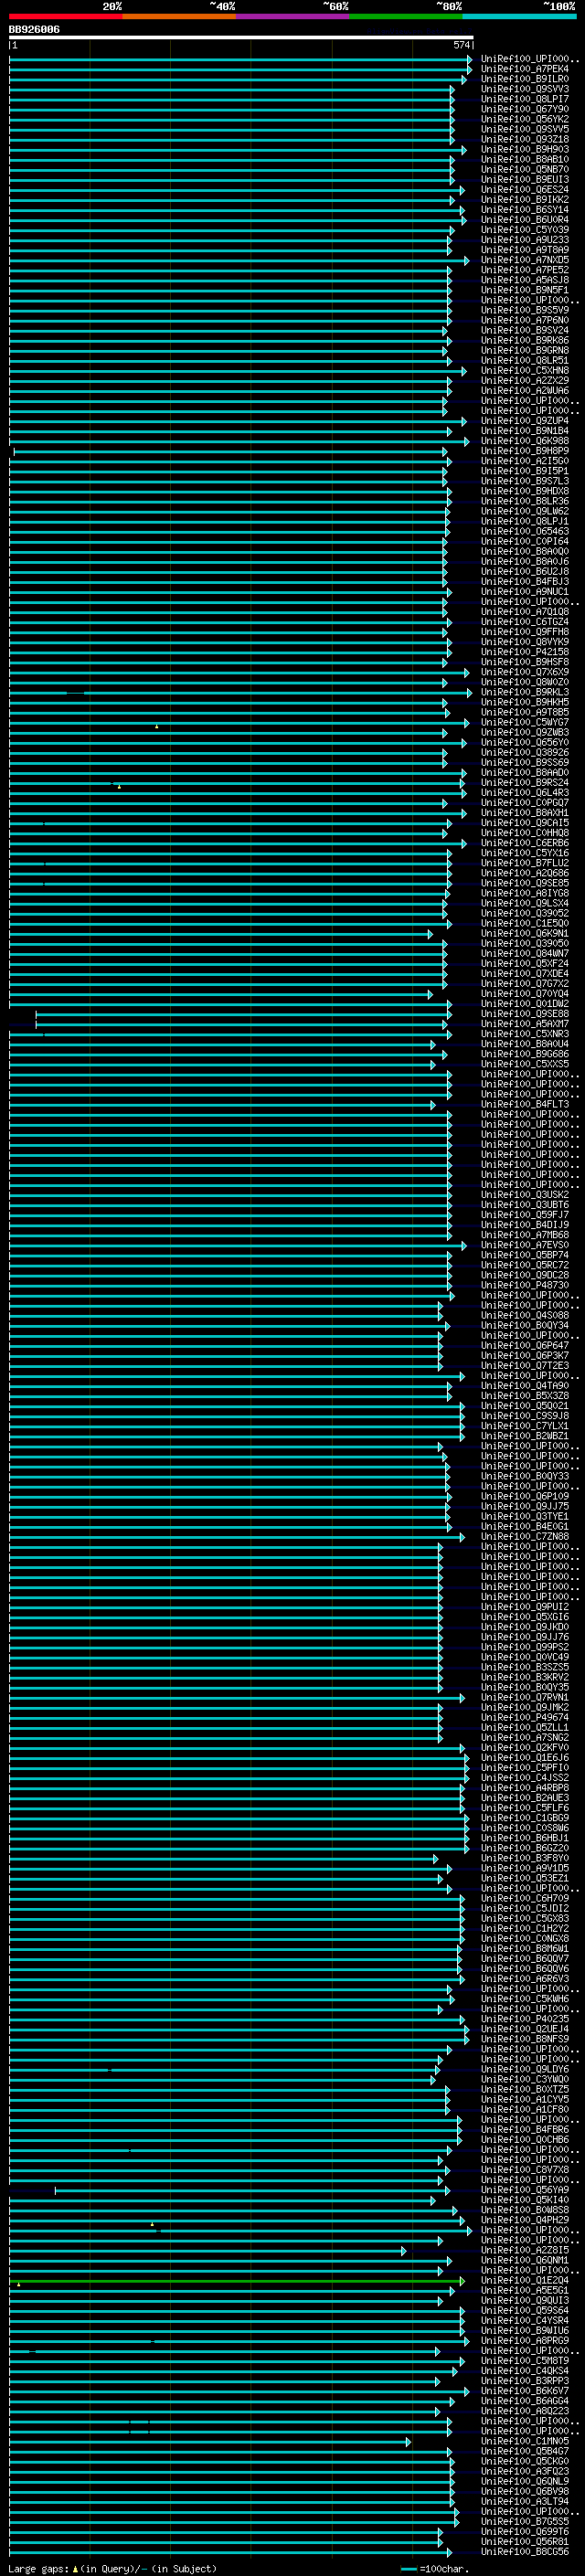
Task: Select the UniRef100_B8CG56 label
Action: click(524, 2552)
